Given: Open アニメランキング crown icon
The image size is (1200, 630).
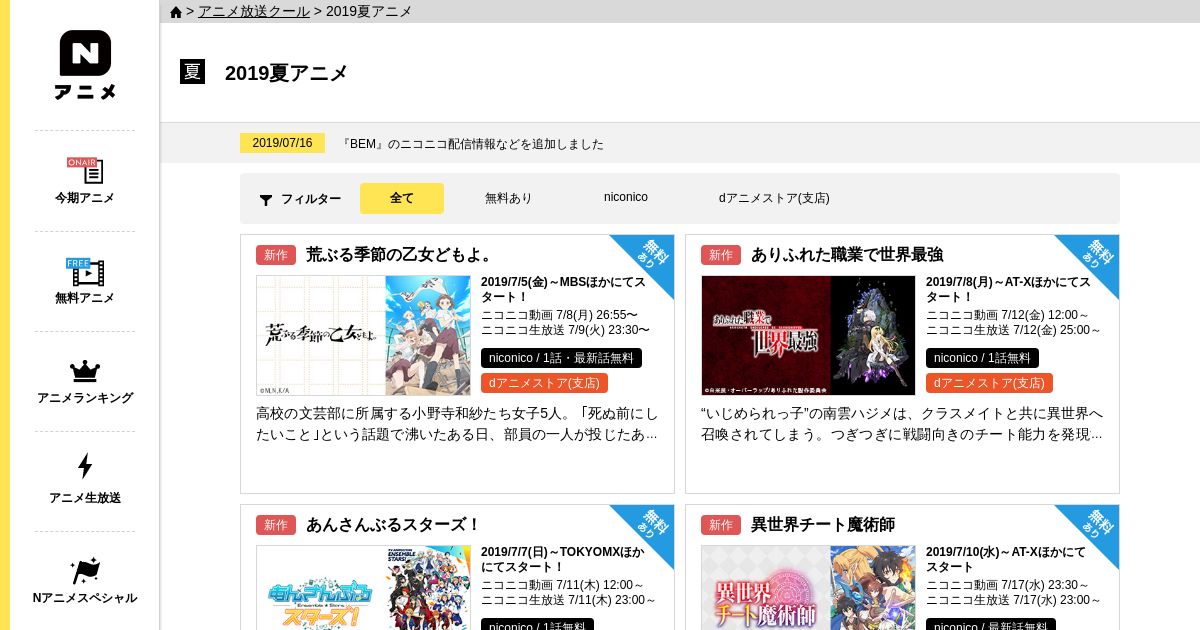Looking at the screenshot, I should point(85,371).
